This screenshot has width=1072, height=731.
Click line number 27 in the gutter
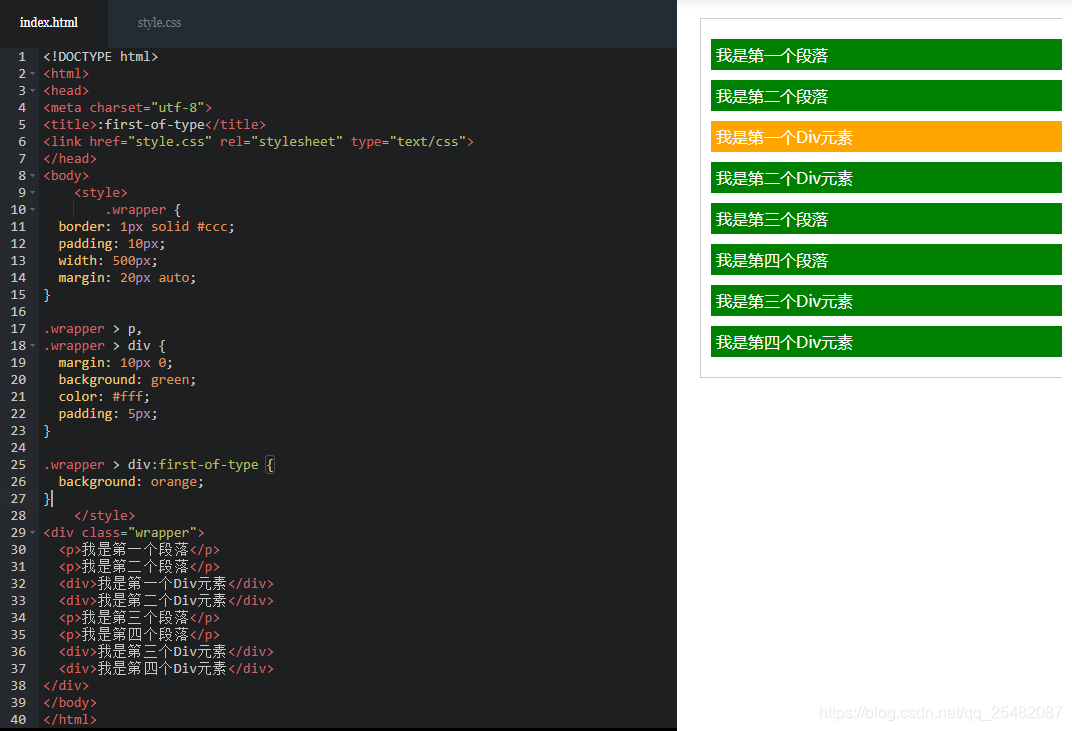tap(18, 499)
